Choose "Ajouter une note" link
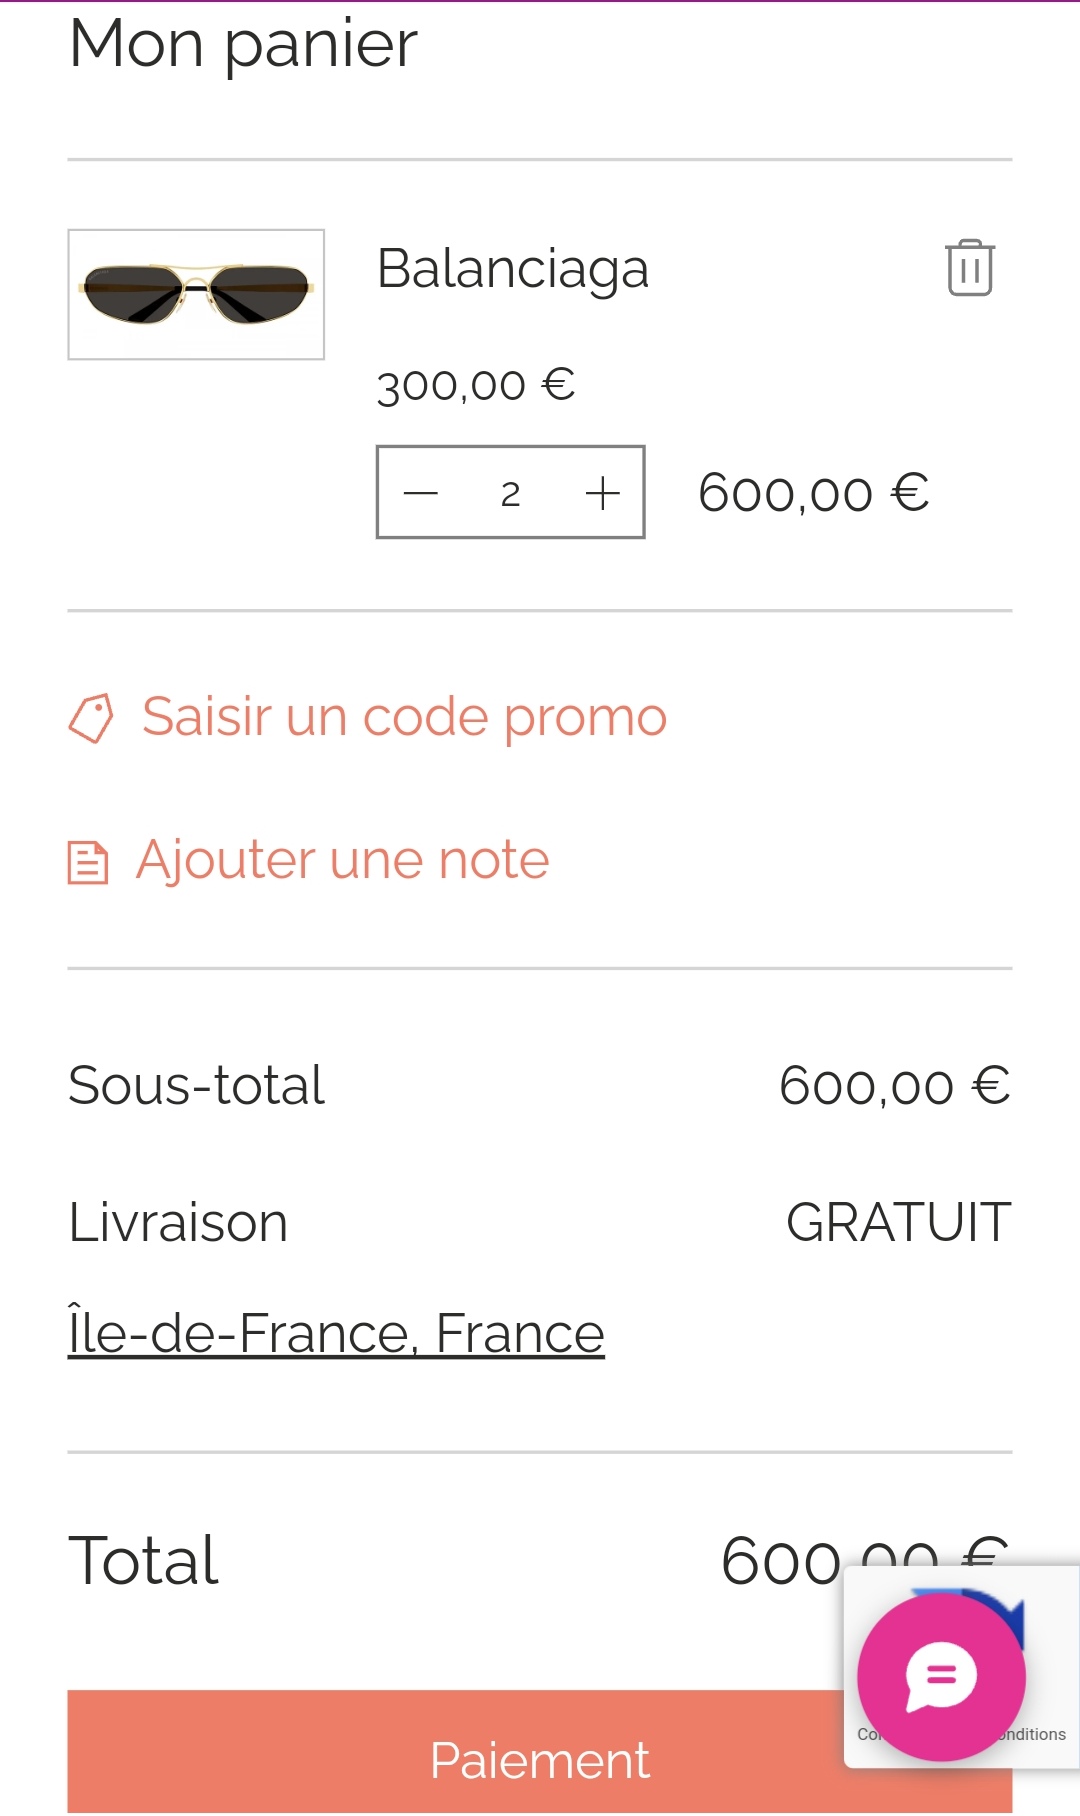 tap(342, 860)
